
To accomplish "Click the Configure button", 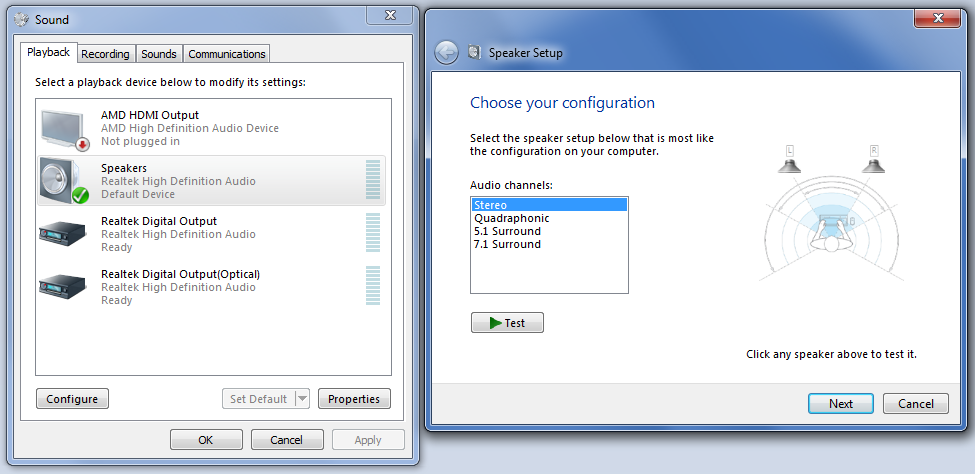I will click(72, 399).
